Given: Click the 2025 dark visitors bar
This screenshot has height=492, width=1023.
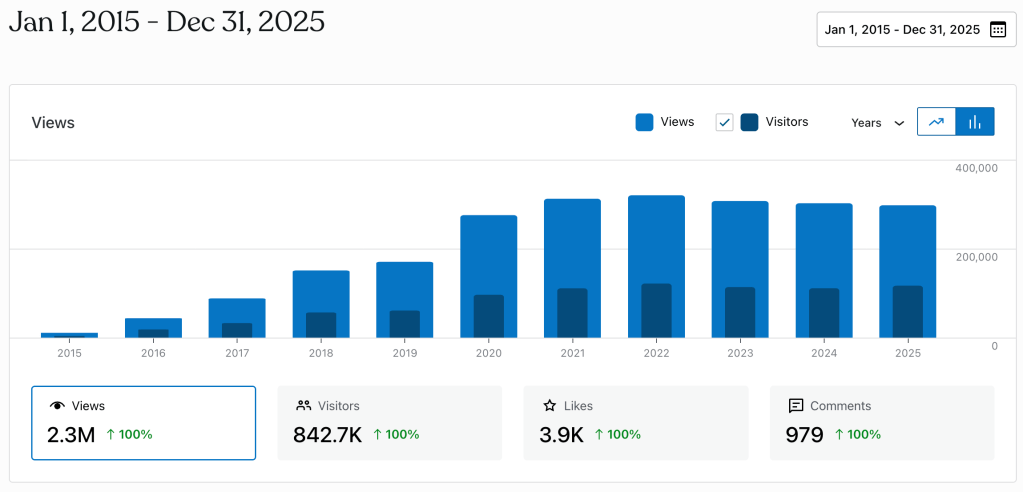Looking at the screenshot, I should (x=908, y=312).
